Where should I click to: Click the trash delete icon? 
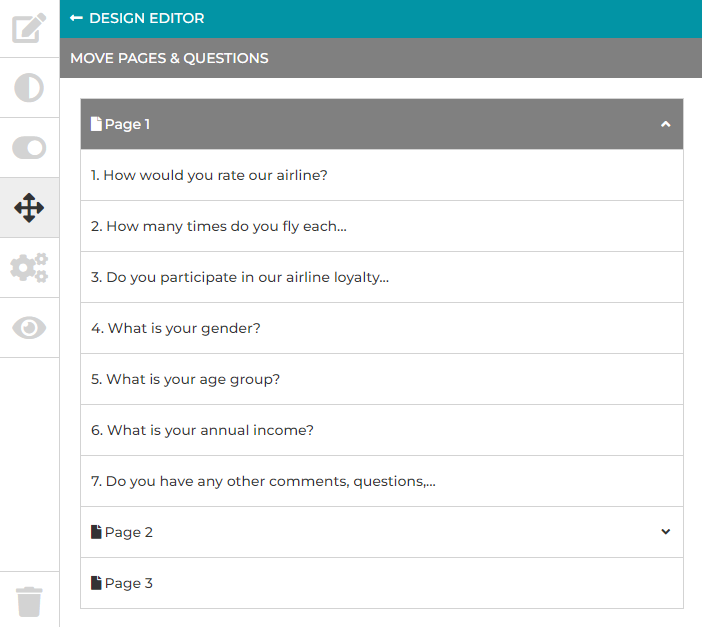point(29,601)
